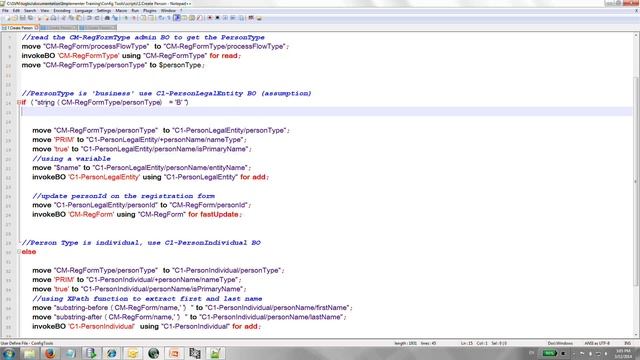Open the Edit menu
640x360 pixels.
click(x=16, y=11)
